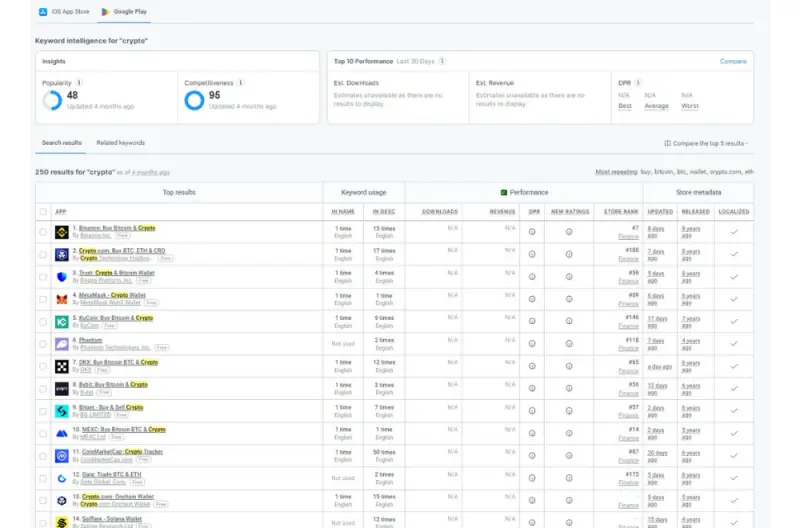The image size is (800, 528).
Task: Open the Phantom Technologies, Inc. developer link
Action: point(115,348)
